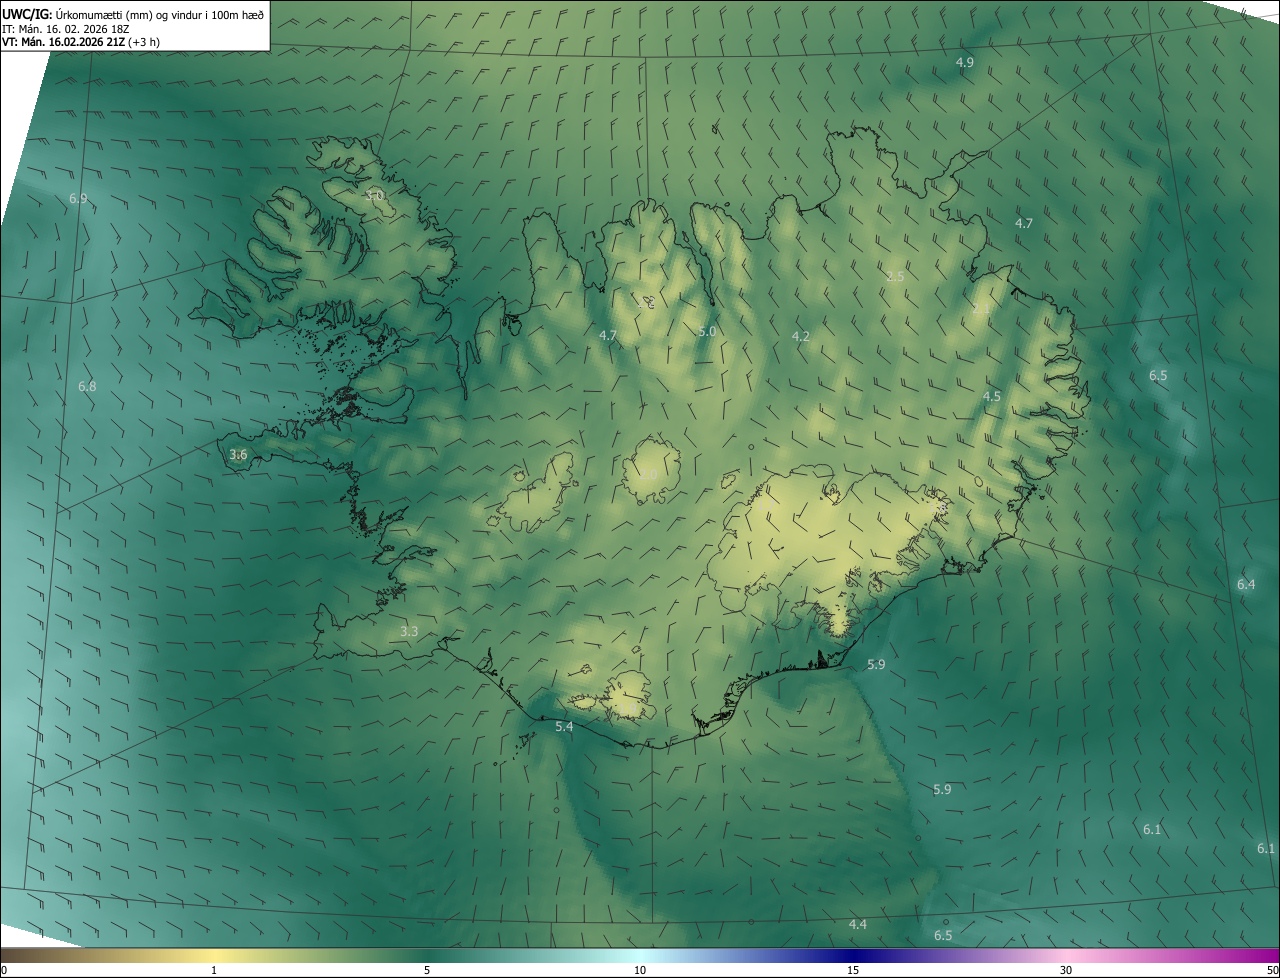
Task: Click the colour scale tick label "50"
Action: point(1272,970)
